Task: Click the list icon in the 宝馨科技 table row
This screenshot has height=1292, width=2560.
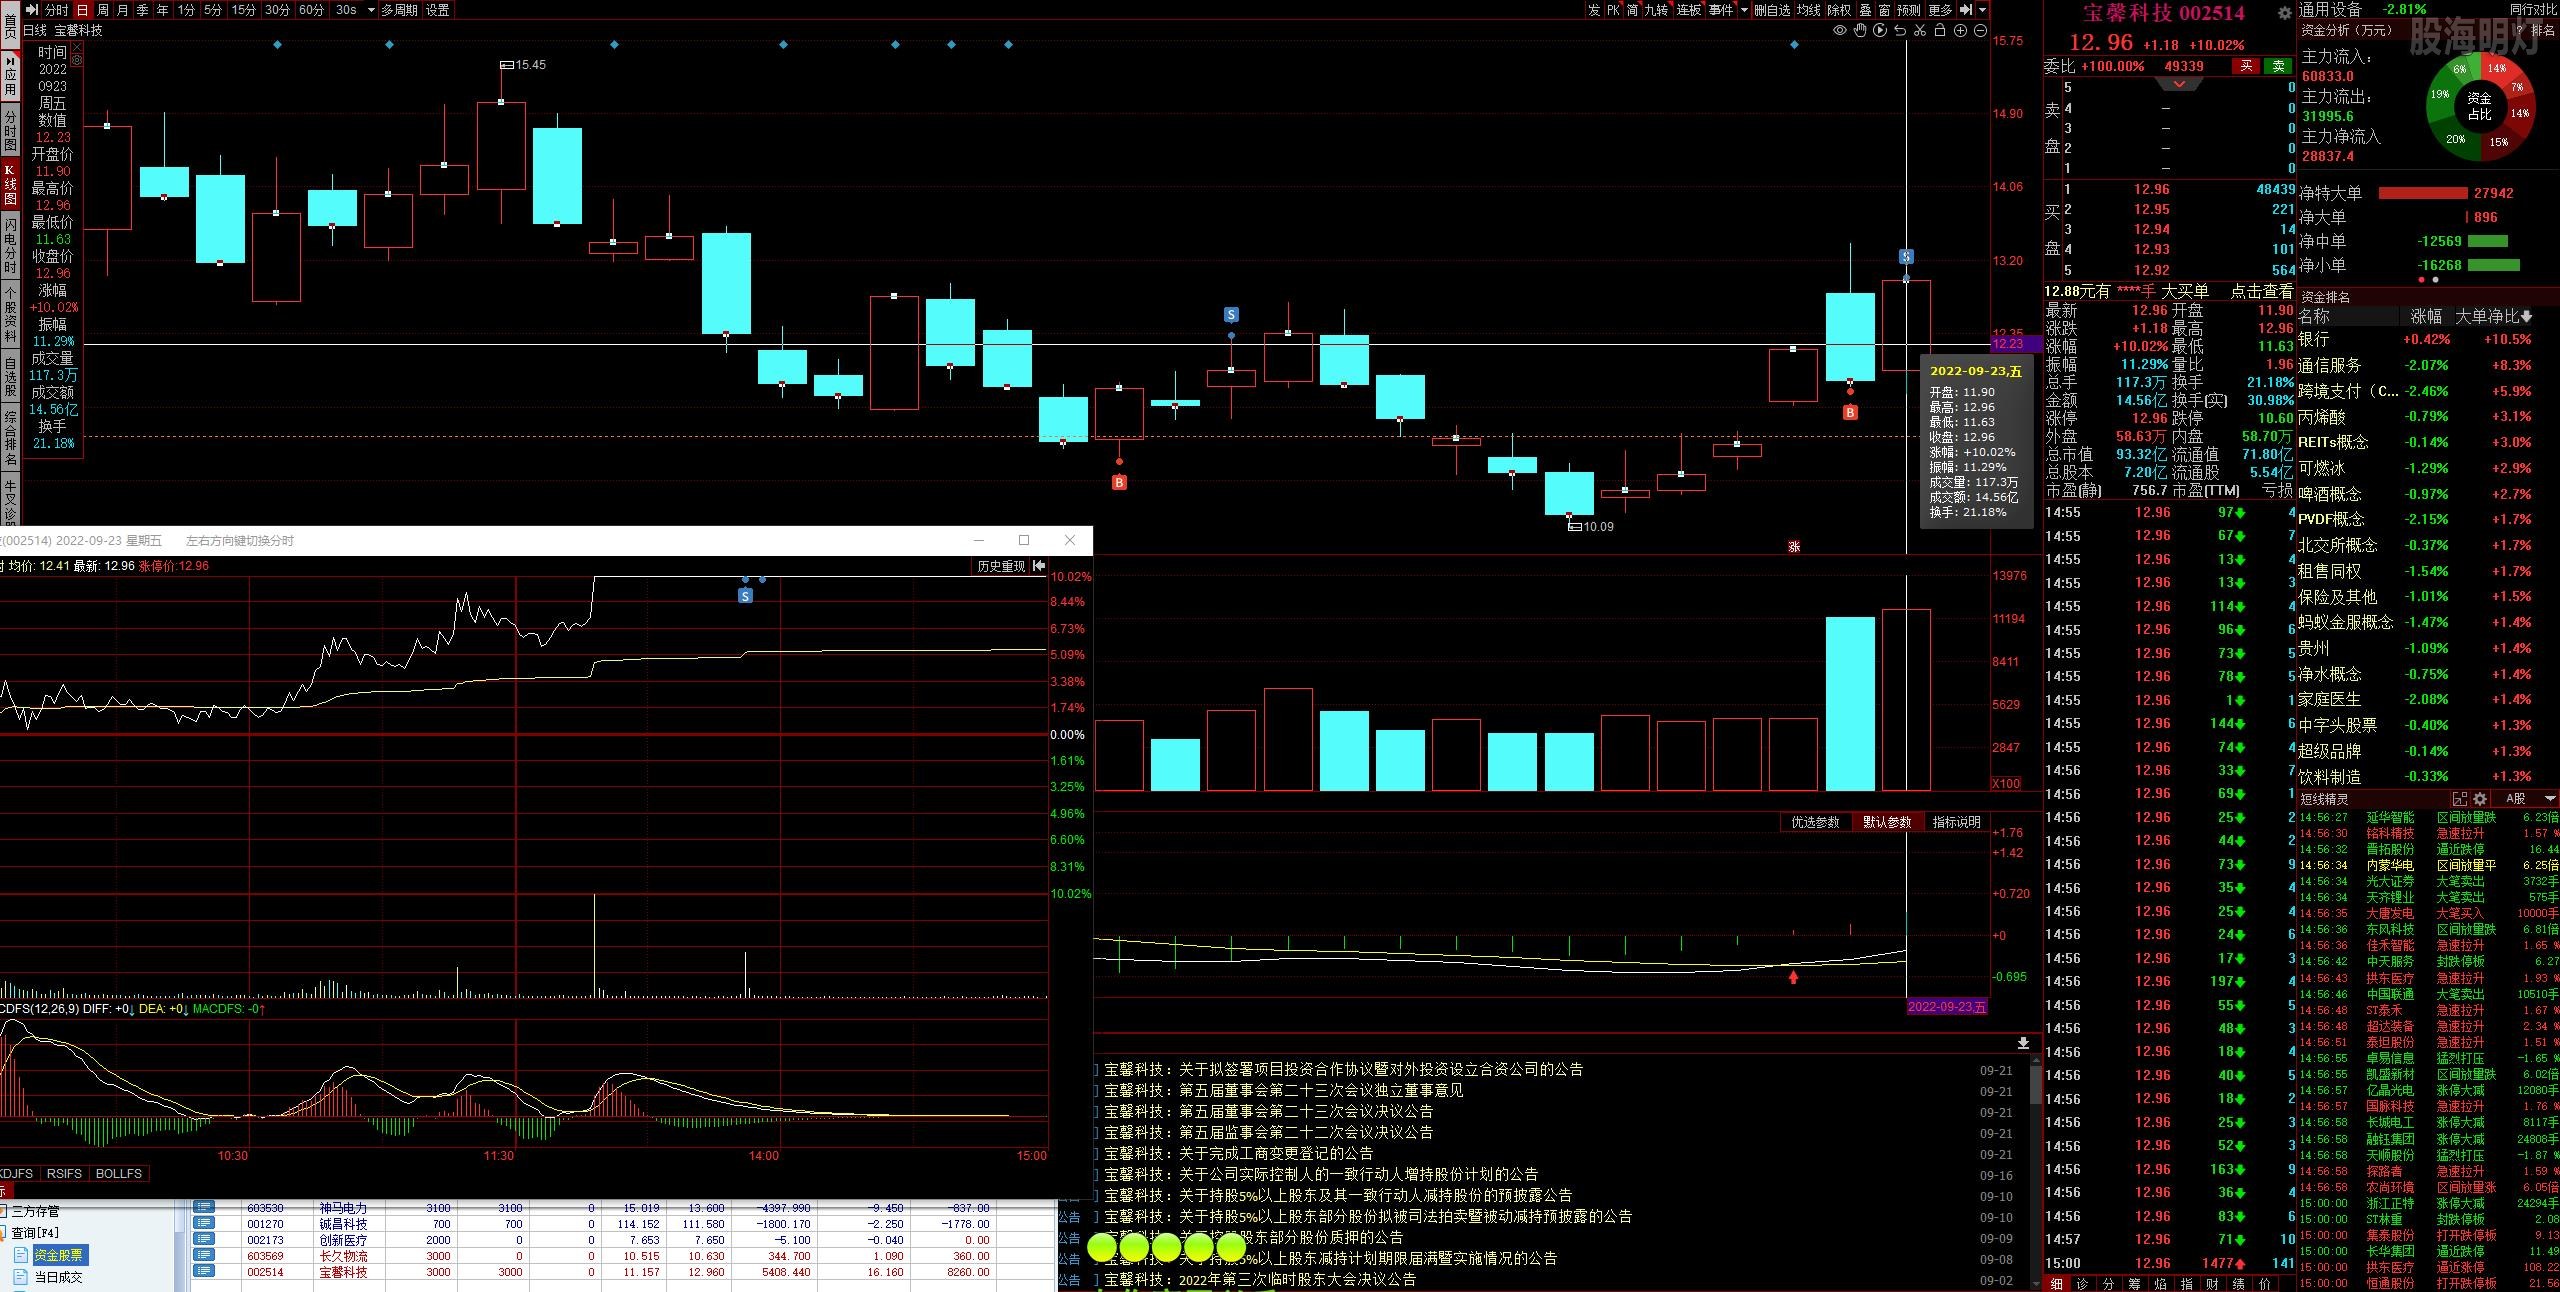Action: click(x=204, y=1272)
